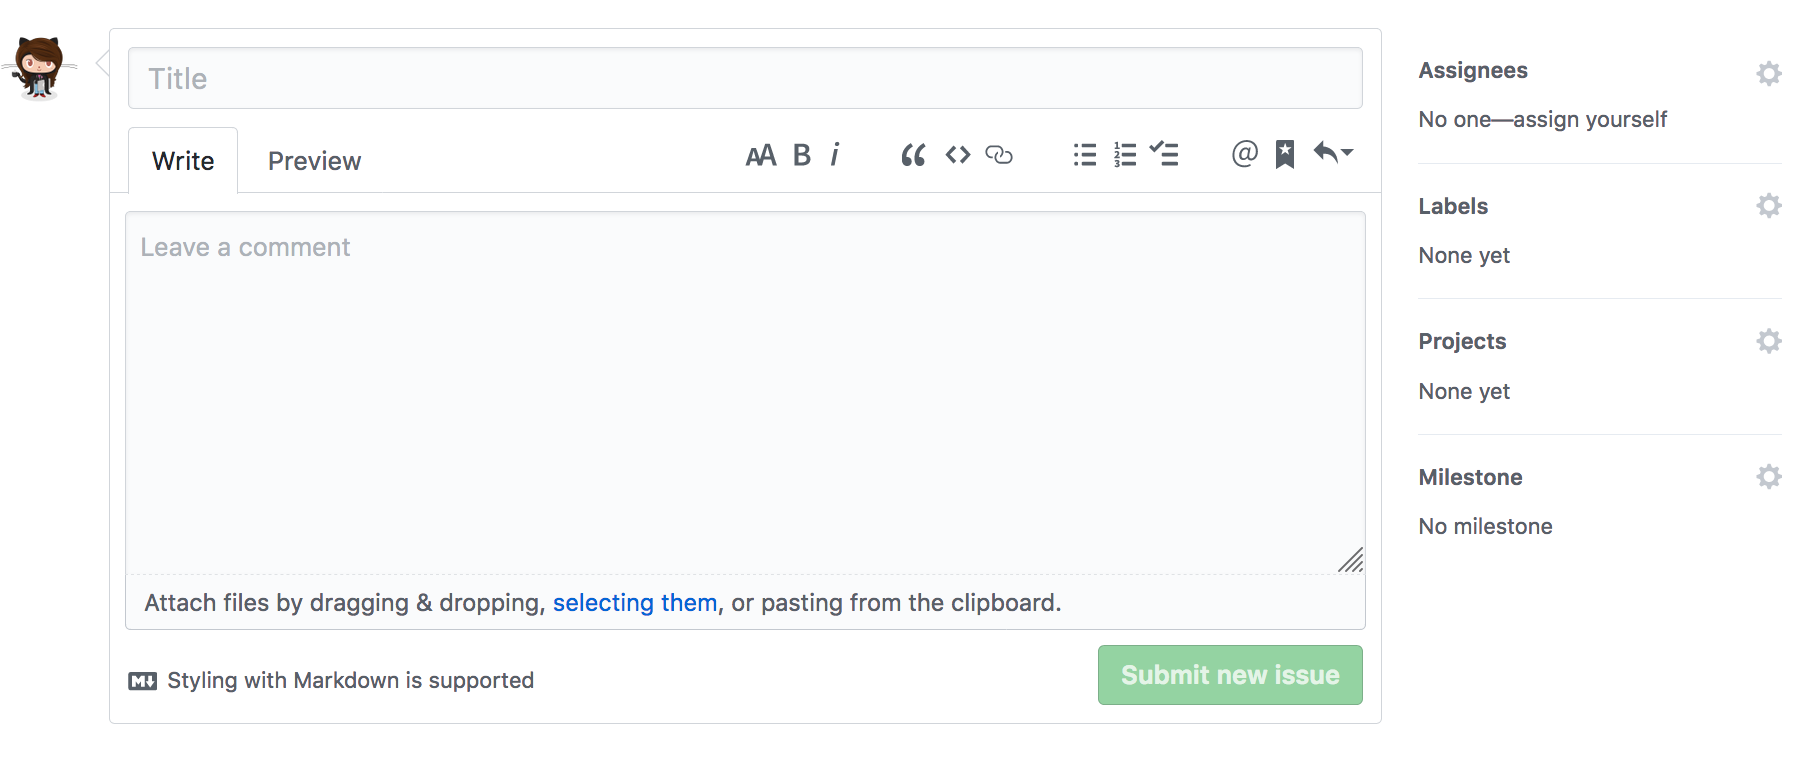Click inside the Title field
Screen dimensions: 1812x768
[x=745, y=78]
